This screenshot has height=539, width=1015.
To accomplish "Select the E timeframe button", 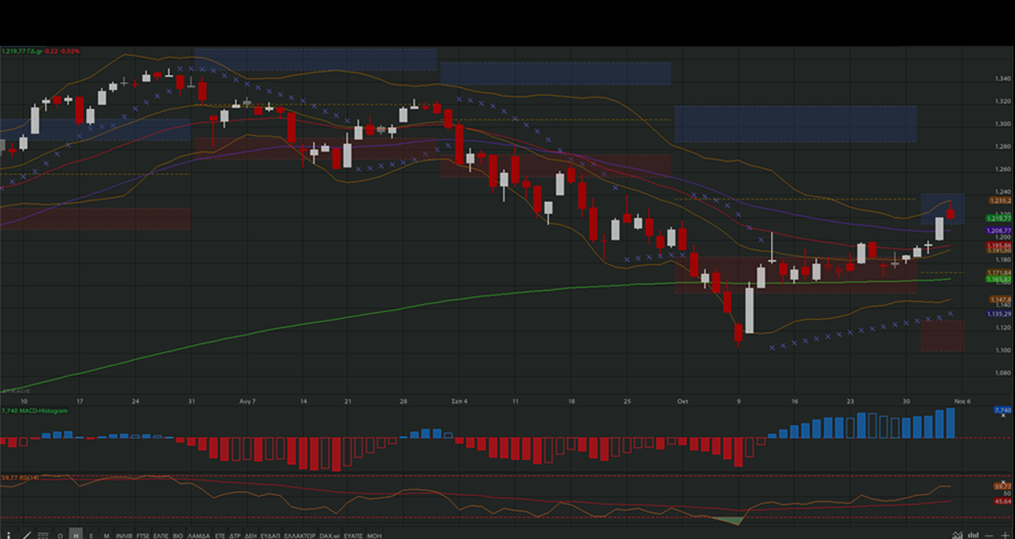I will point(91,536).
